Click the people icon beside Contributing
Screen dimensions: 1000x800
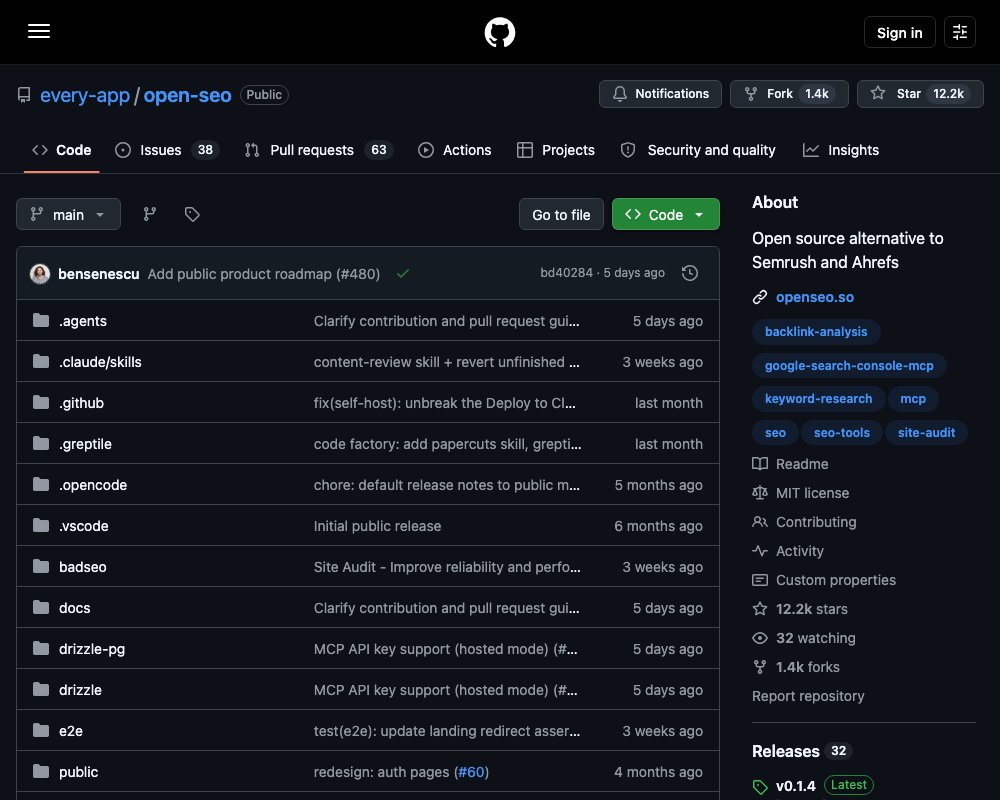click(x=760, y=522)
